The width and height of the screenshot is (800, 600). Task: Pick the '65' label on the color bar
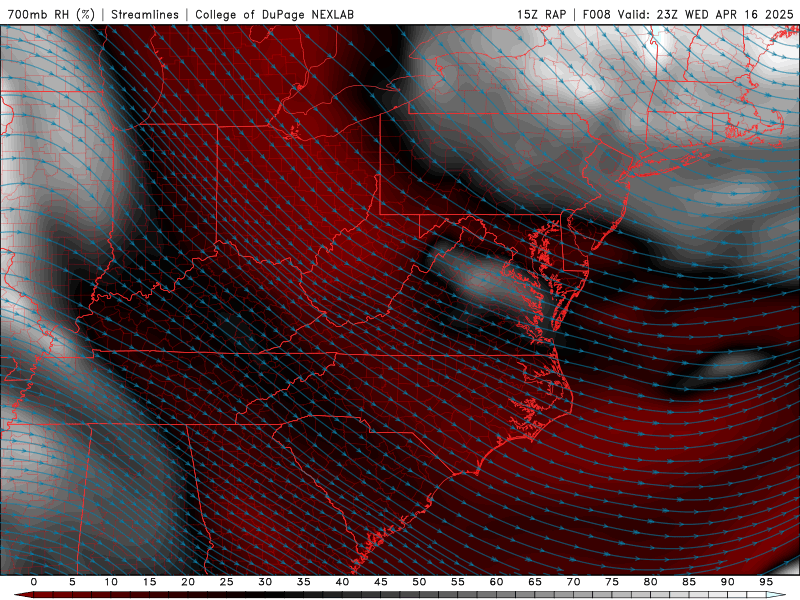click(535, 582)
